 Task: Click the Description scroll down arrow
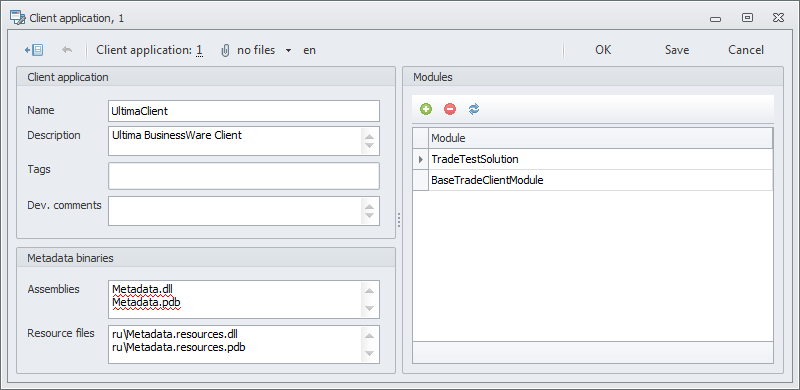pos(370,146)
